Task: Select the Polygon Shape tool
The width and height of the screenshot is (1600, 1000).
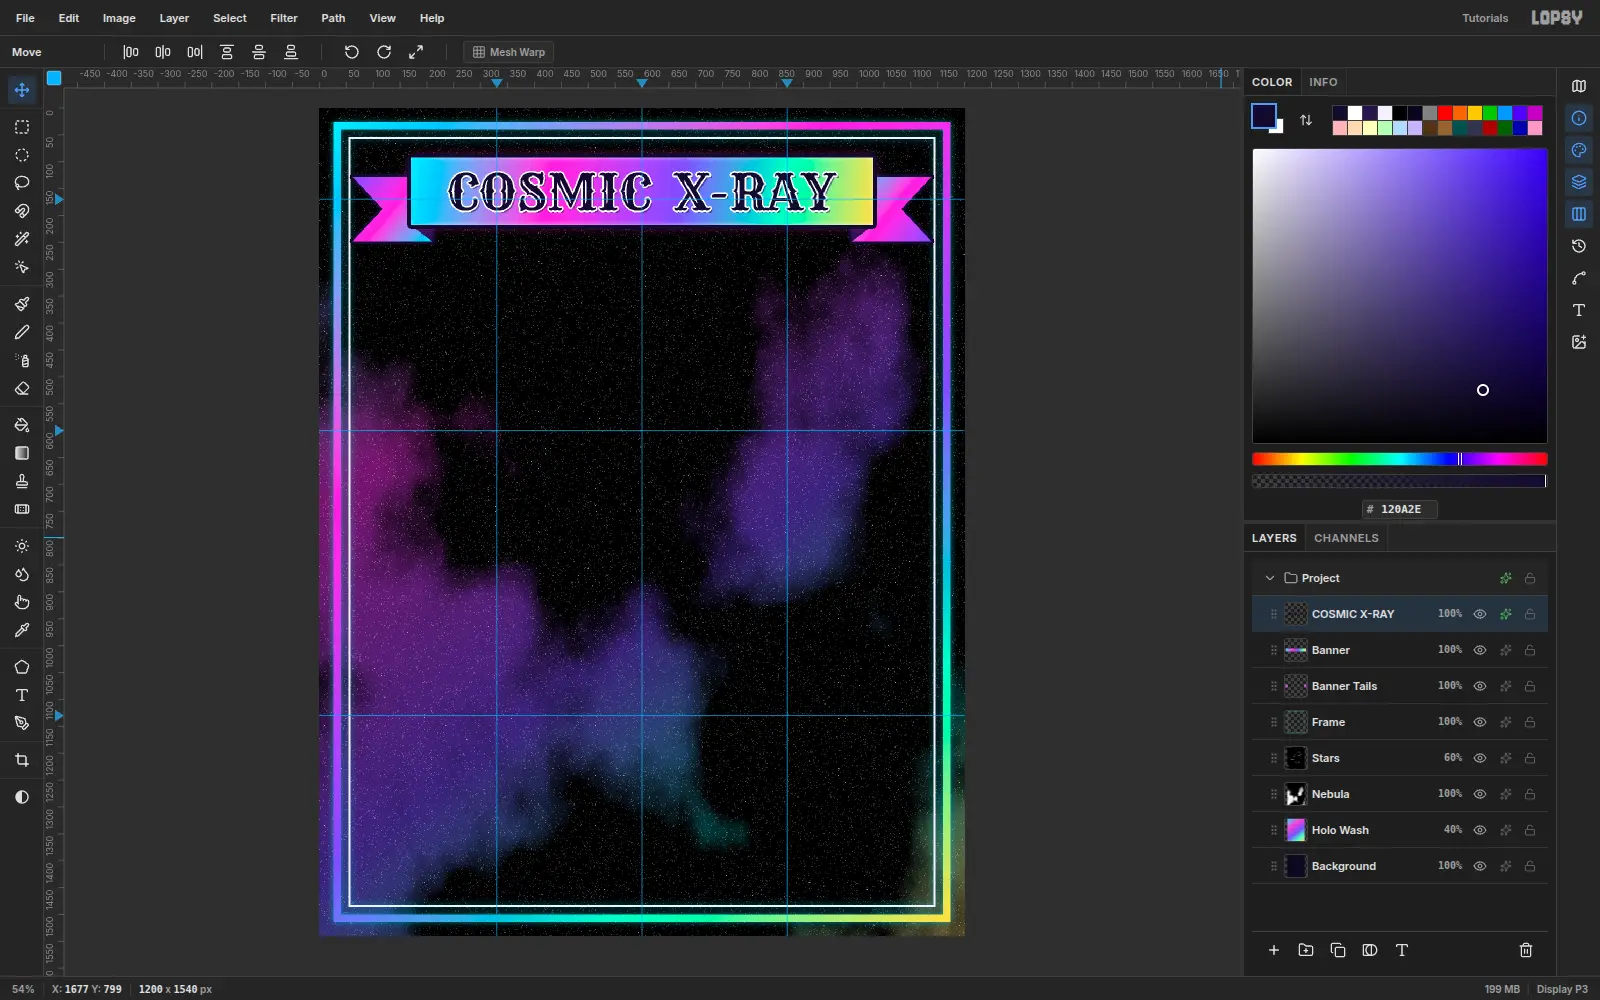Action: point(22,667)
